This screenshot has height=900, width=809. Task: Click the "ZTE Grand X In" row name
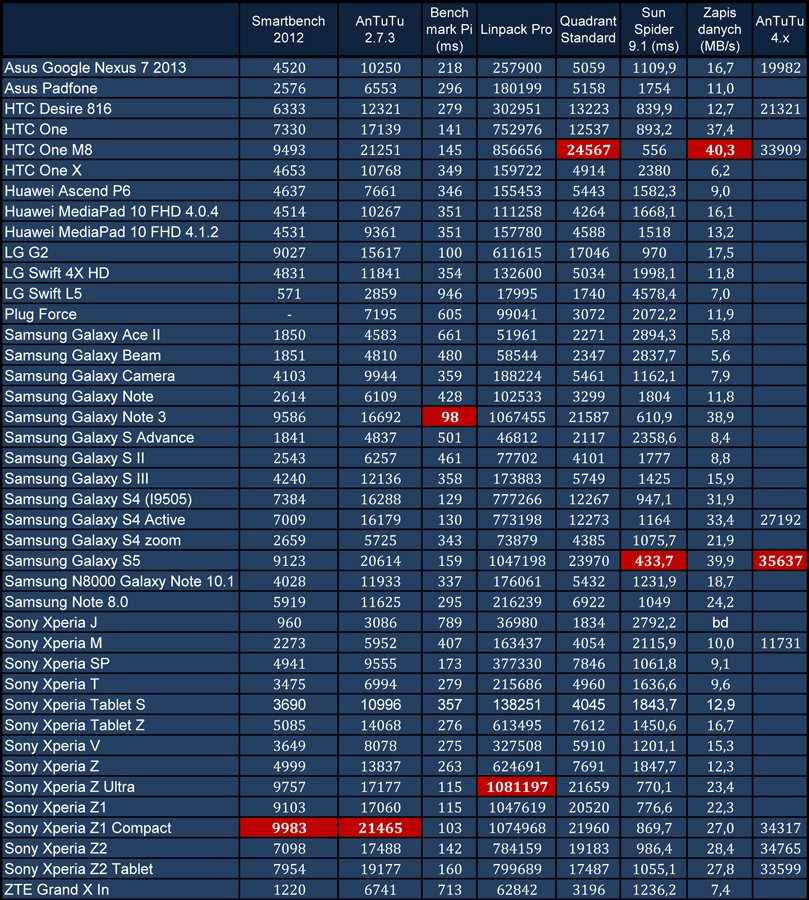pos(57,890)
